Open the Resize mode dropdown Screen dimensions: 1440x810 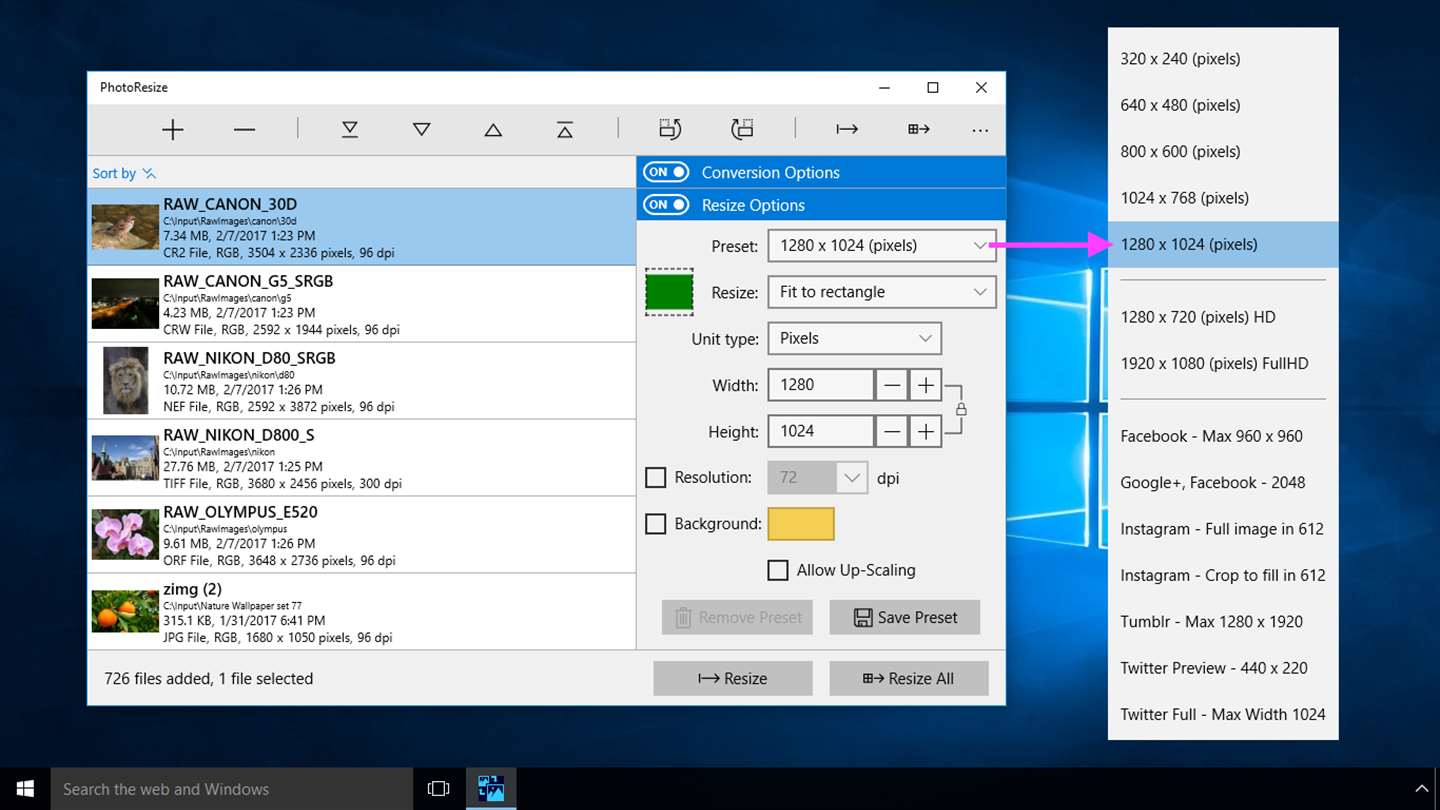click(x=881, y=292)
